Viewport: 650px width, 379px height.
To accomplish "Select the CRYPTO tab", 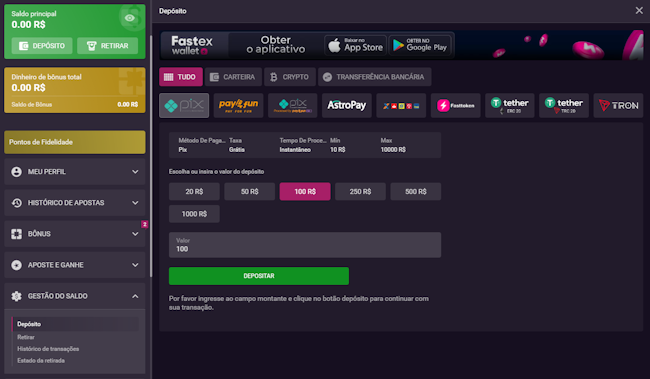I will pos(290,77).
